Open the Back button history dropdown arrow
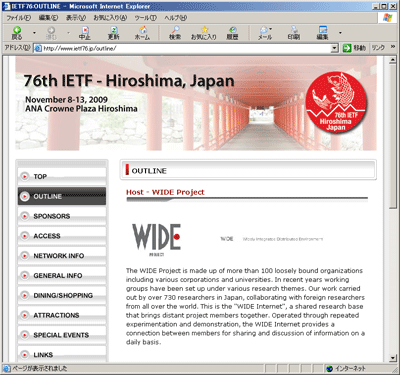The image size is (400, 375). coord(34,33)
